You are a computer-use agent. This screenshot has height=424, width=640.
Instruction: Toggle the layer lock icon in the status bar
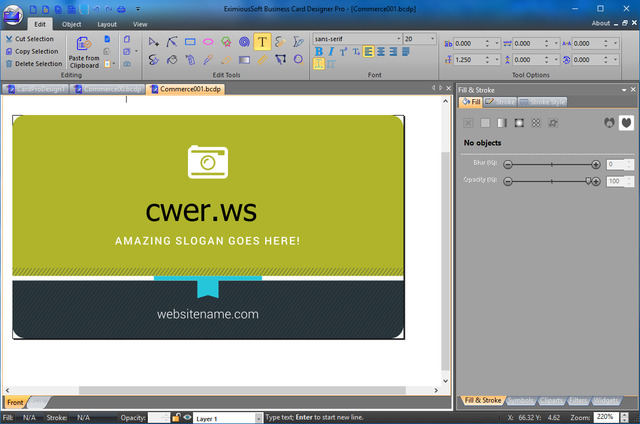pos(176,417)
